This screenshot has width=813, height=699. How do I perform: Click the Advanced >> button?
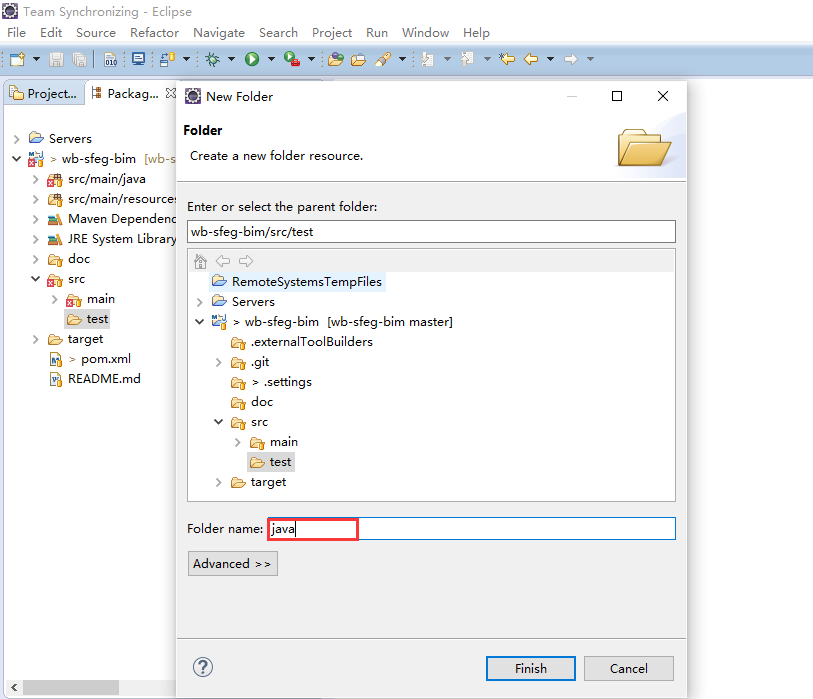click(x=232, y=564)
